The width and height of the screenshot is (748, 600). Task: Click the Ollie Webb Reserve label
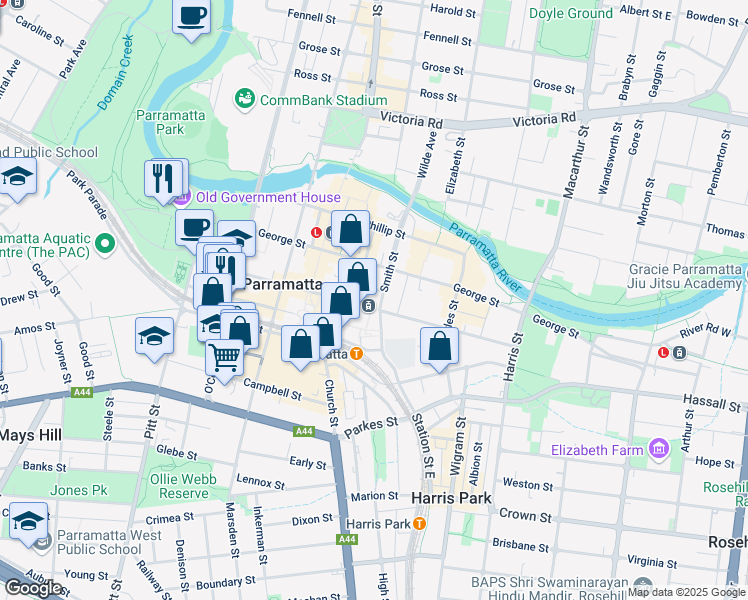pyautogui.click(x=183, y=486)
